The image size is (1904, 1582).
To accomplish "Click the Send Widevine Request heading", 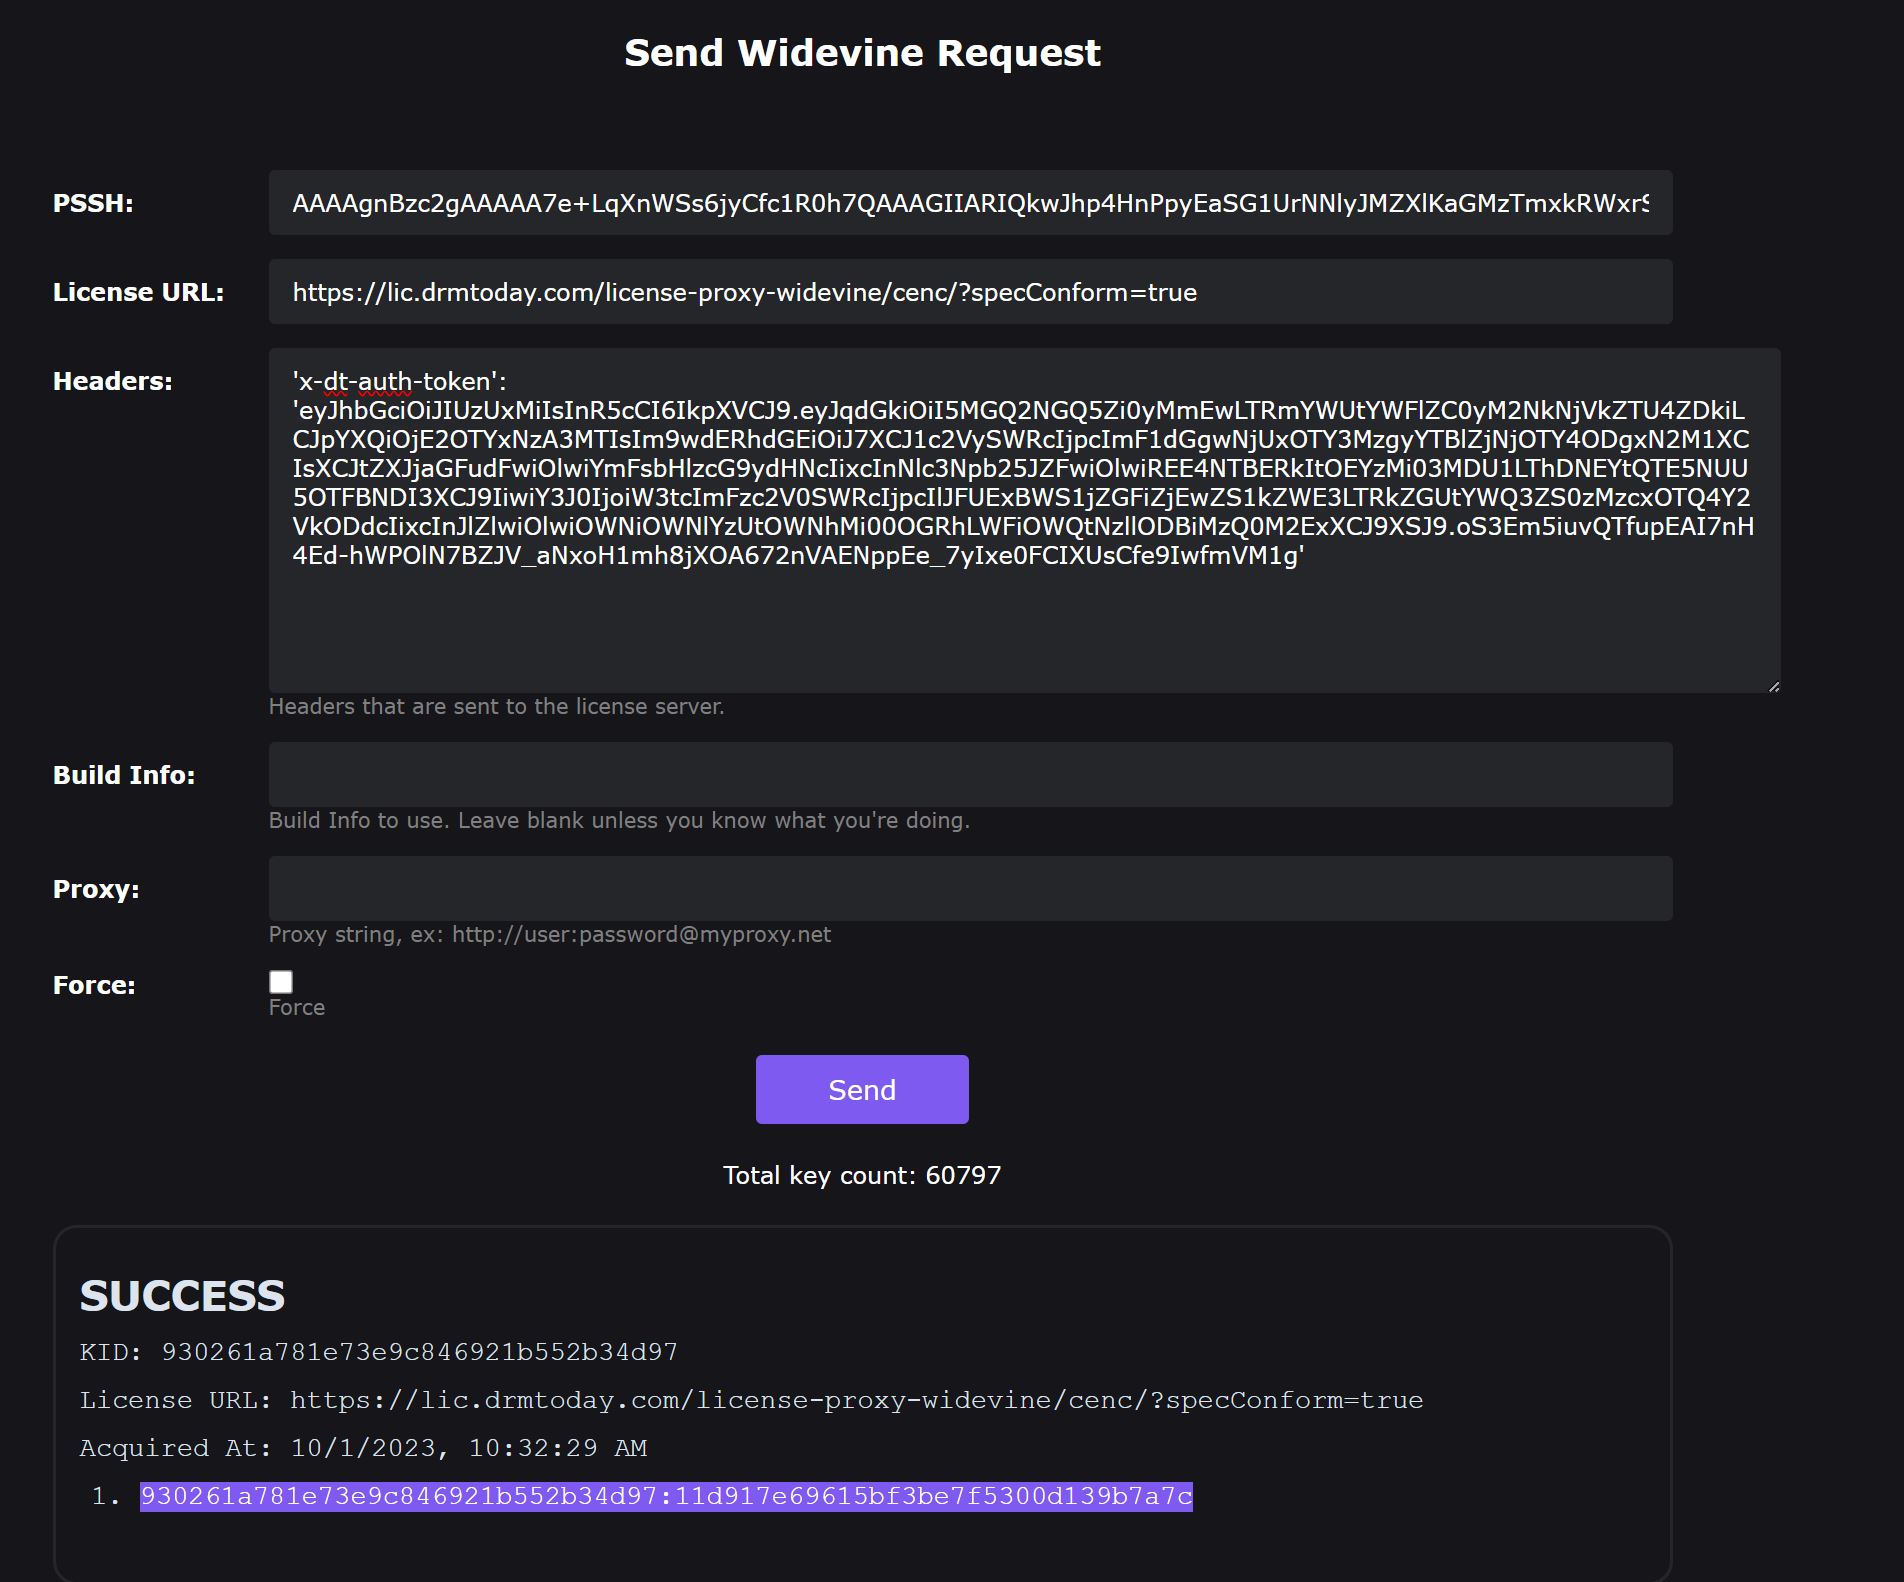I will (x=862, y=53).
